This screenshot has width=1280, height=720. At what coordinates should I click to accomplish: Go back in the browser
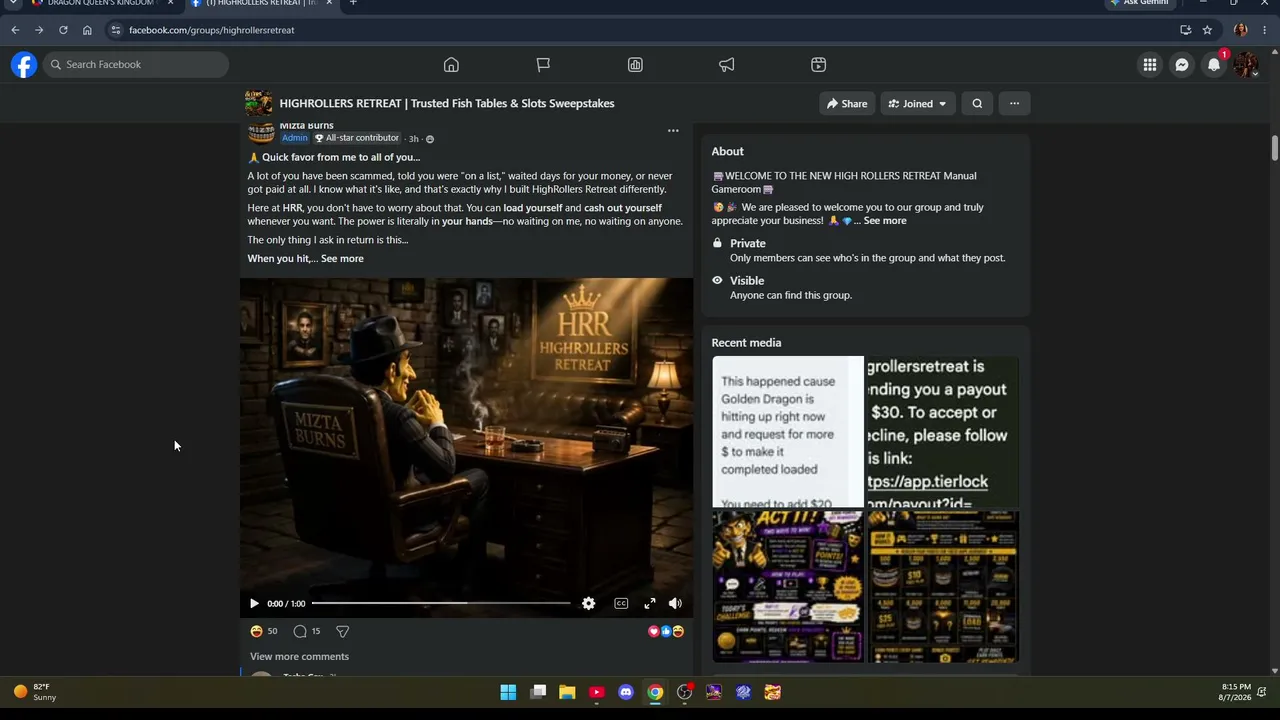click(x=15, y=30)
